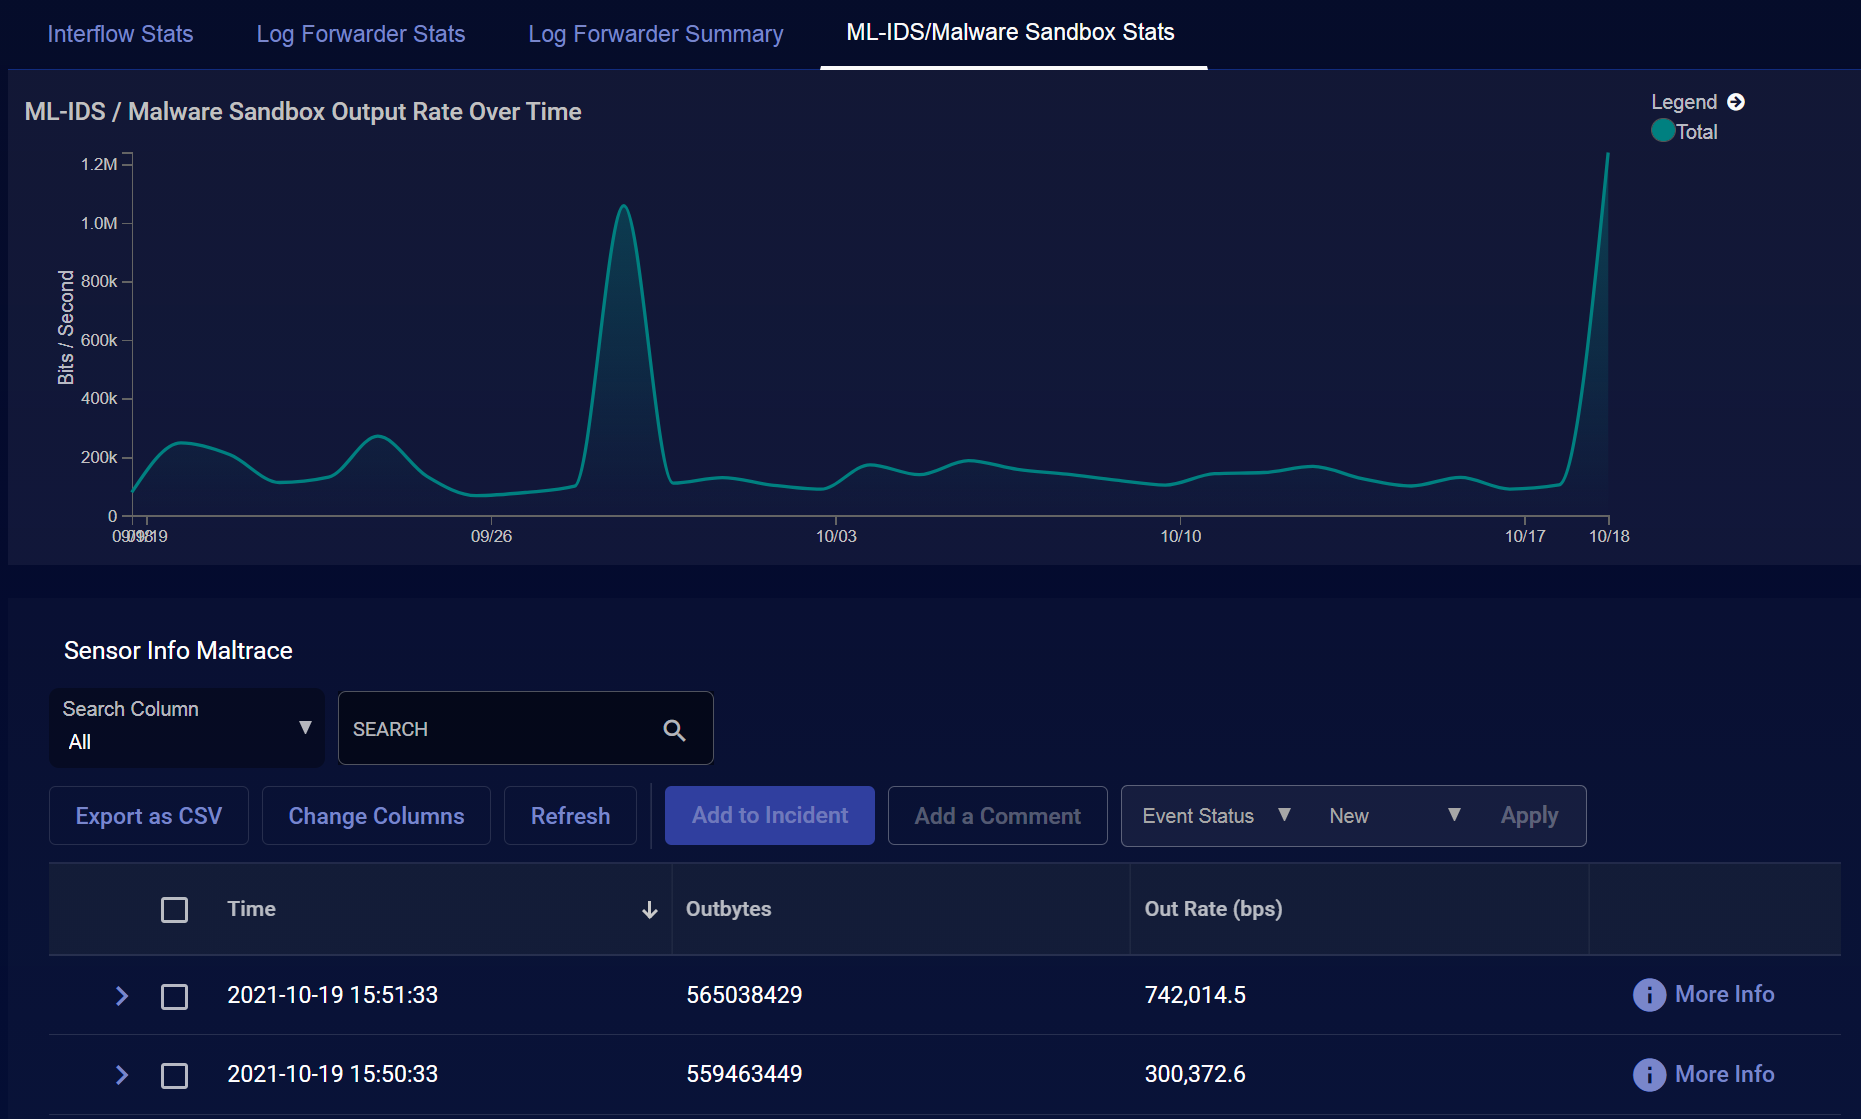Screen dimensions: 1861x1119
Task: Sort by the Time column header
Action: click(251, 909)
